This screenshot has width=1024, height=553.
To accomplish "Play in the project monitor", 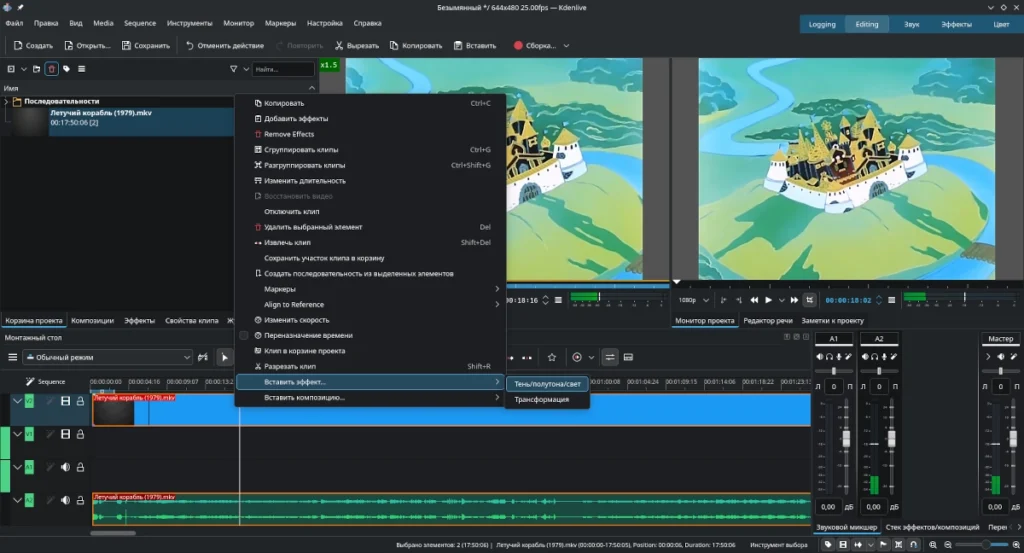I will tap(769, 300).
